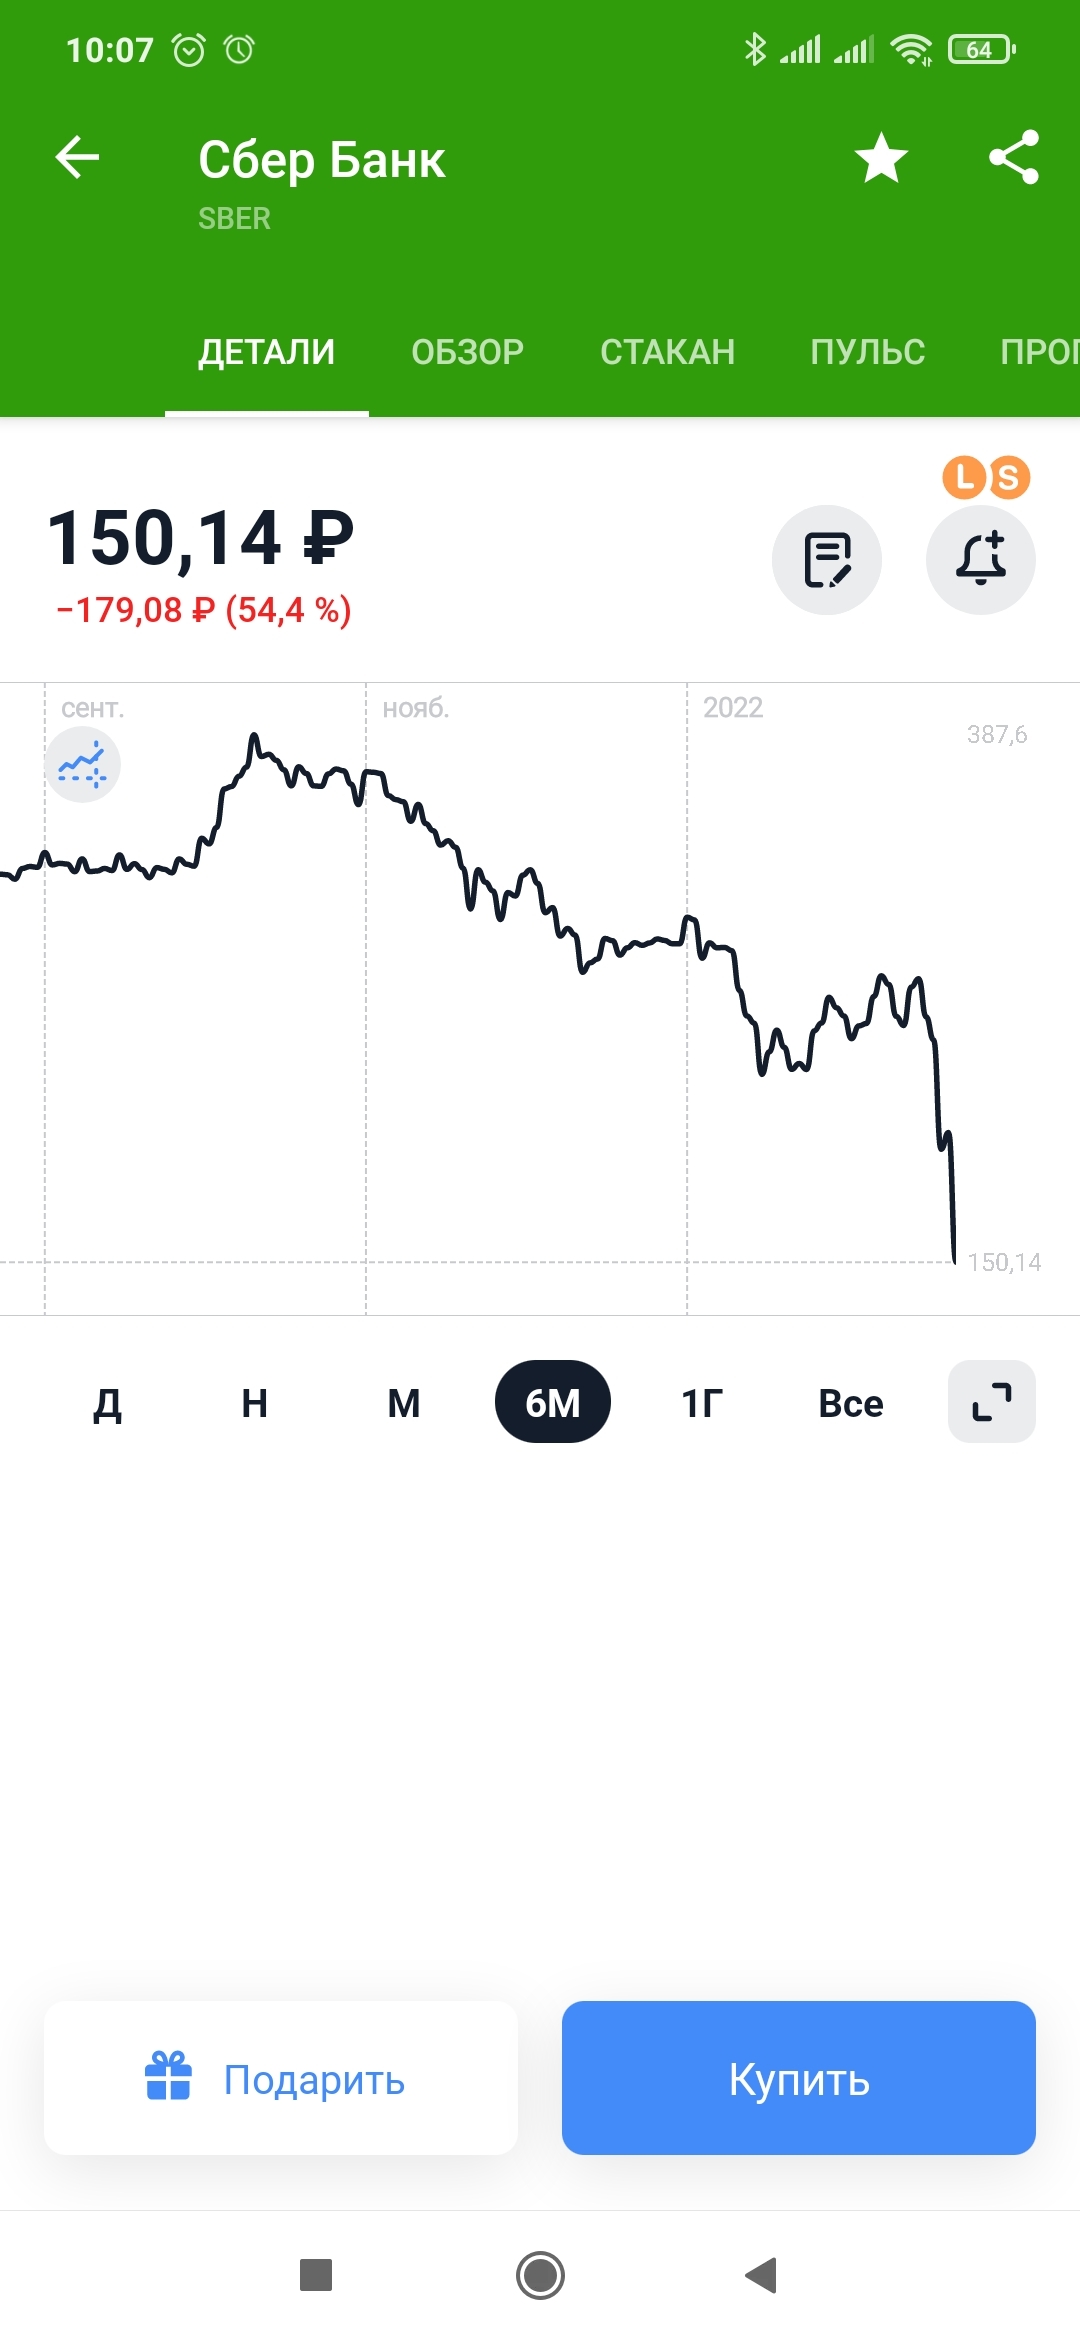
Task: Select the Н week chart period
Action: pos(255,1403)
